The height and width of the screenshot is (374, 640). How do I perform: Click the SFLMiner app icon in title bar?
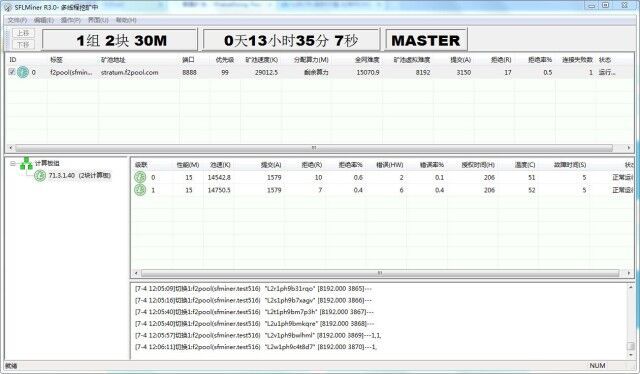(x=8, y=7)
